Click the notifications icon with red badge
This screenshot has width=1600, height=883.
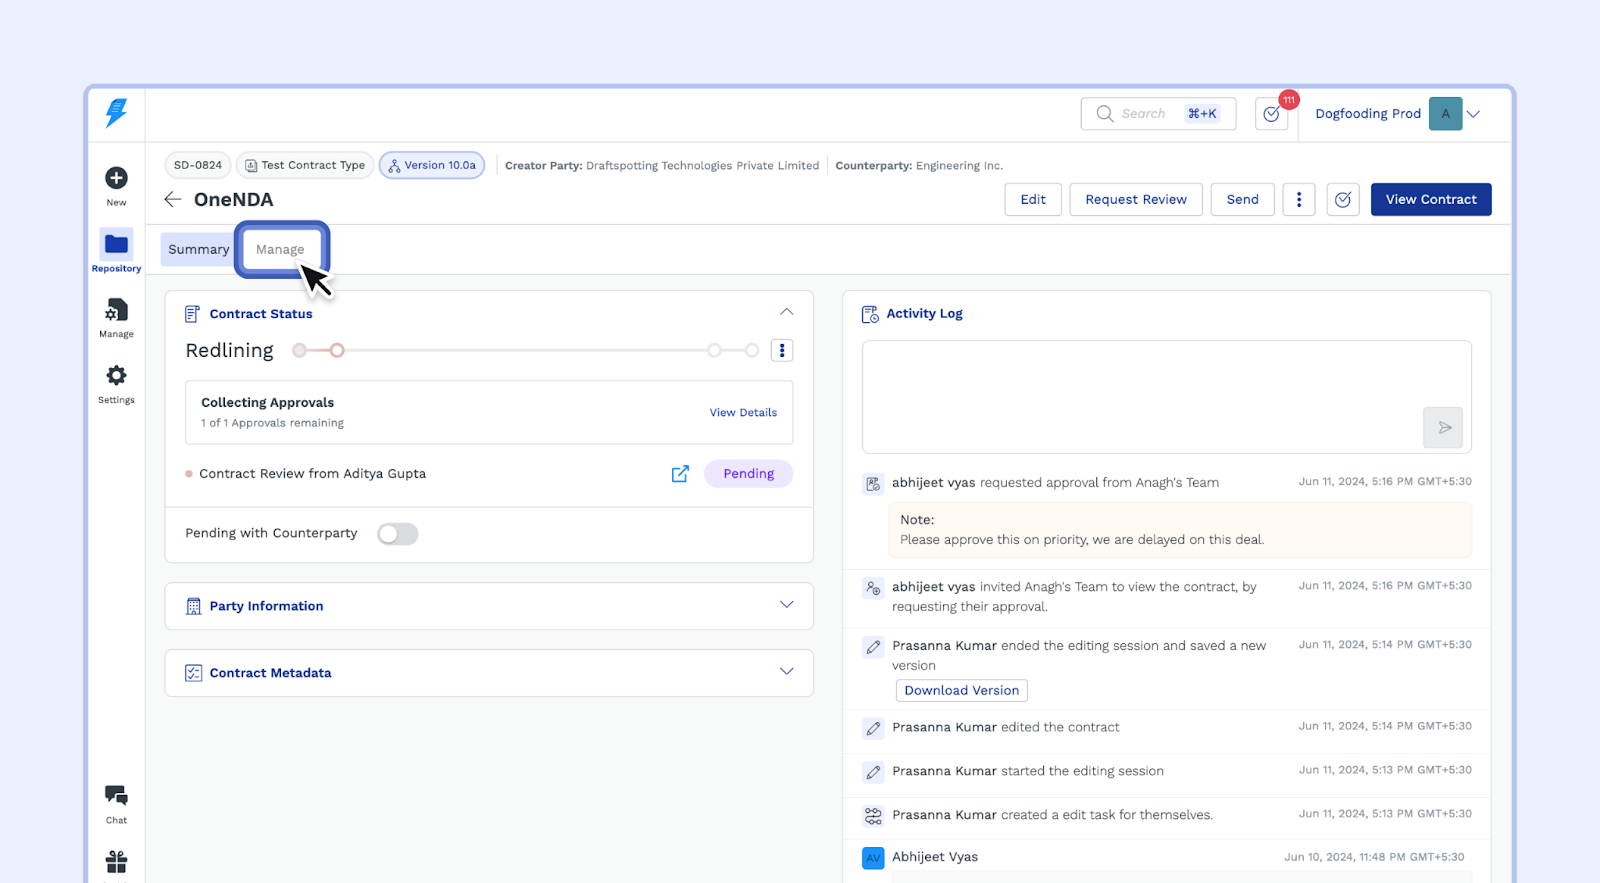(1271, 114)
